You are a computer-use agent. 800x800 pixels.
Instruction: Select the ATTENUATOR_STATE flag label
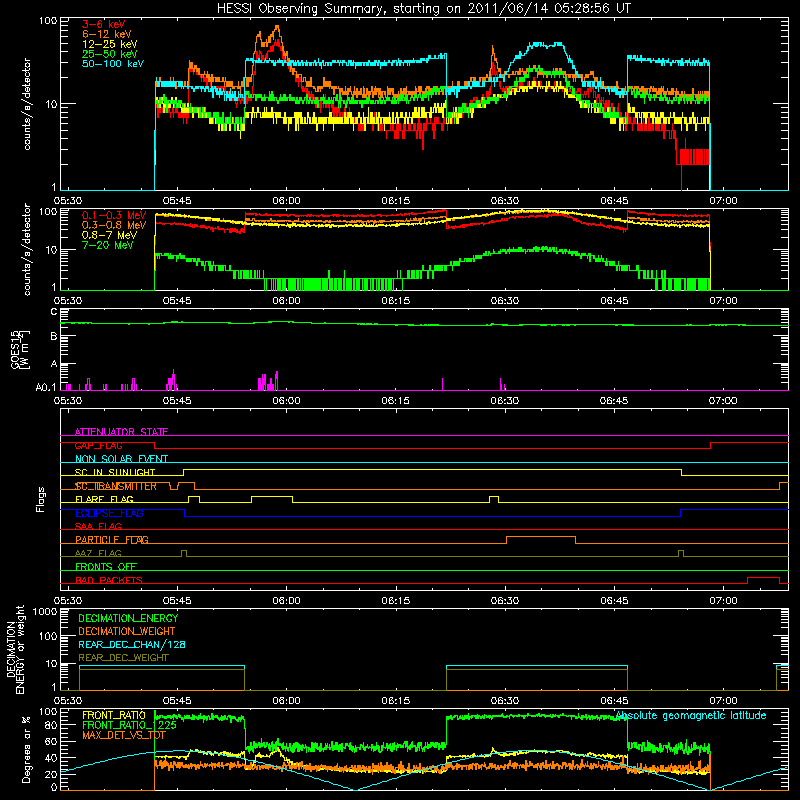click(121, 432)
